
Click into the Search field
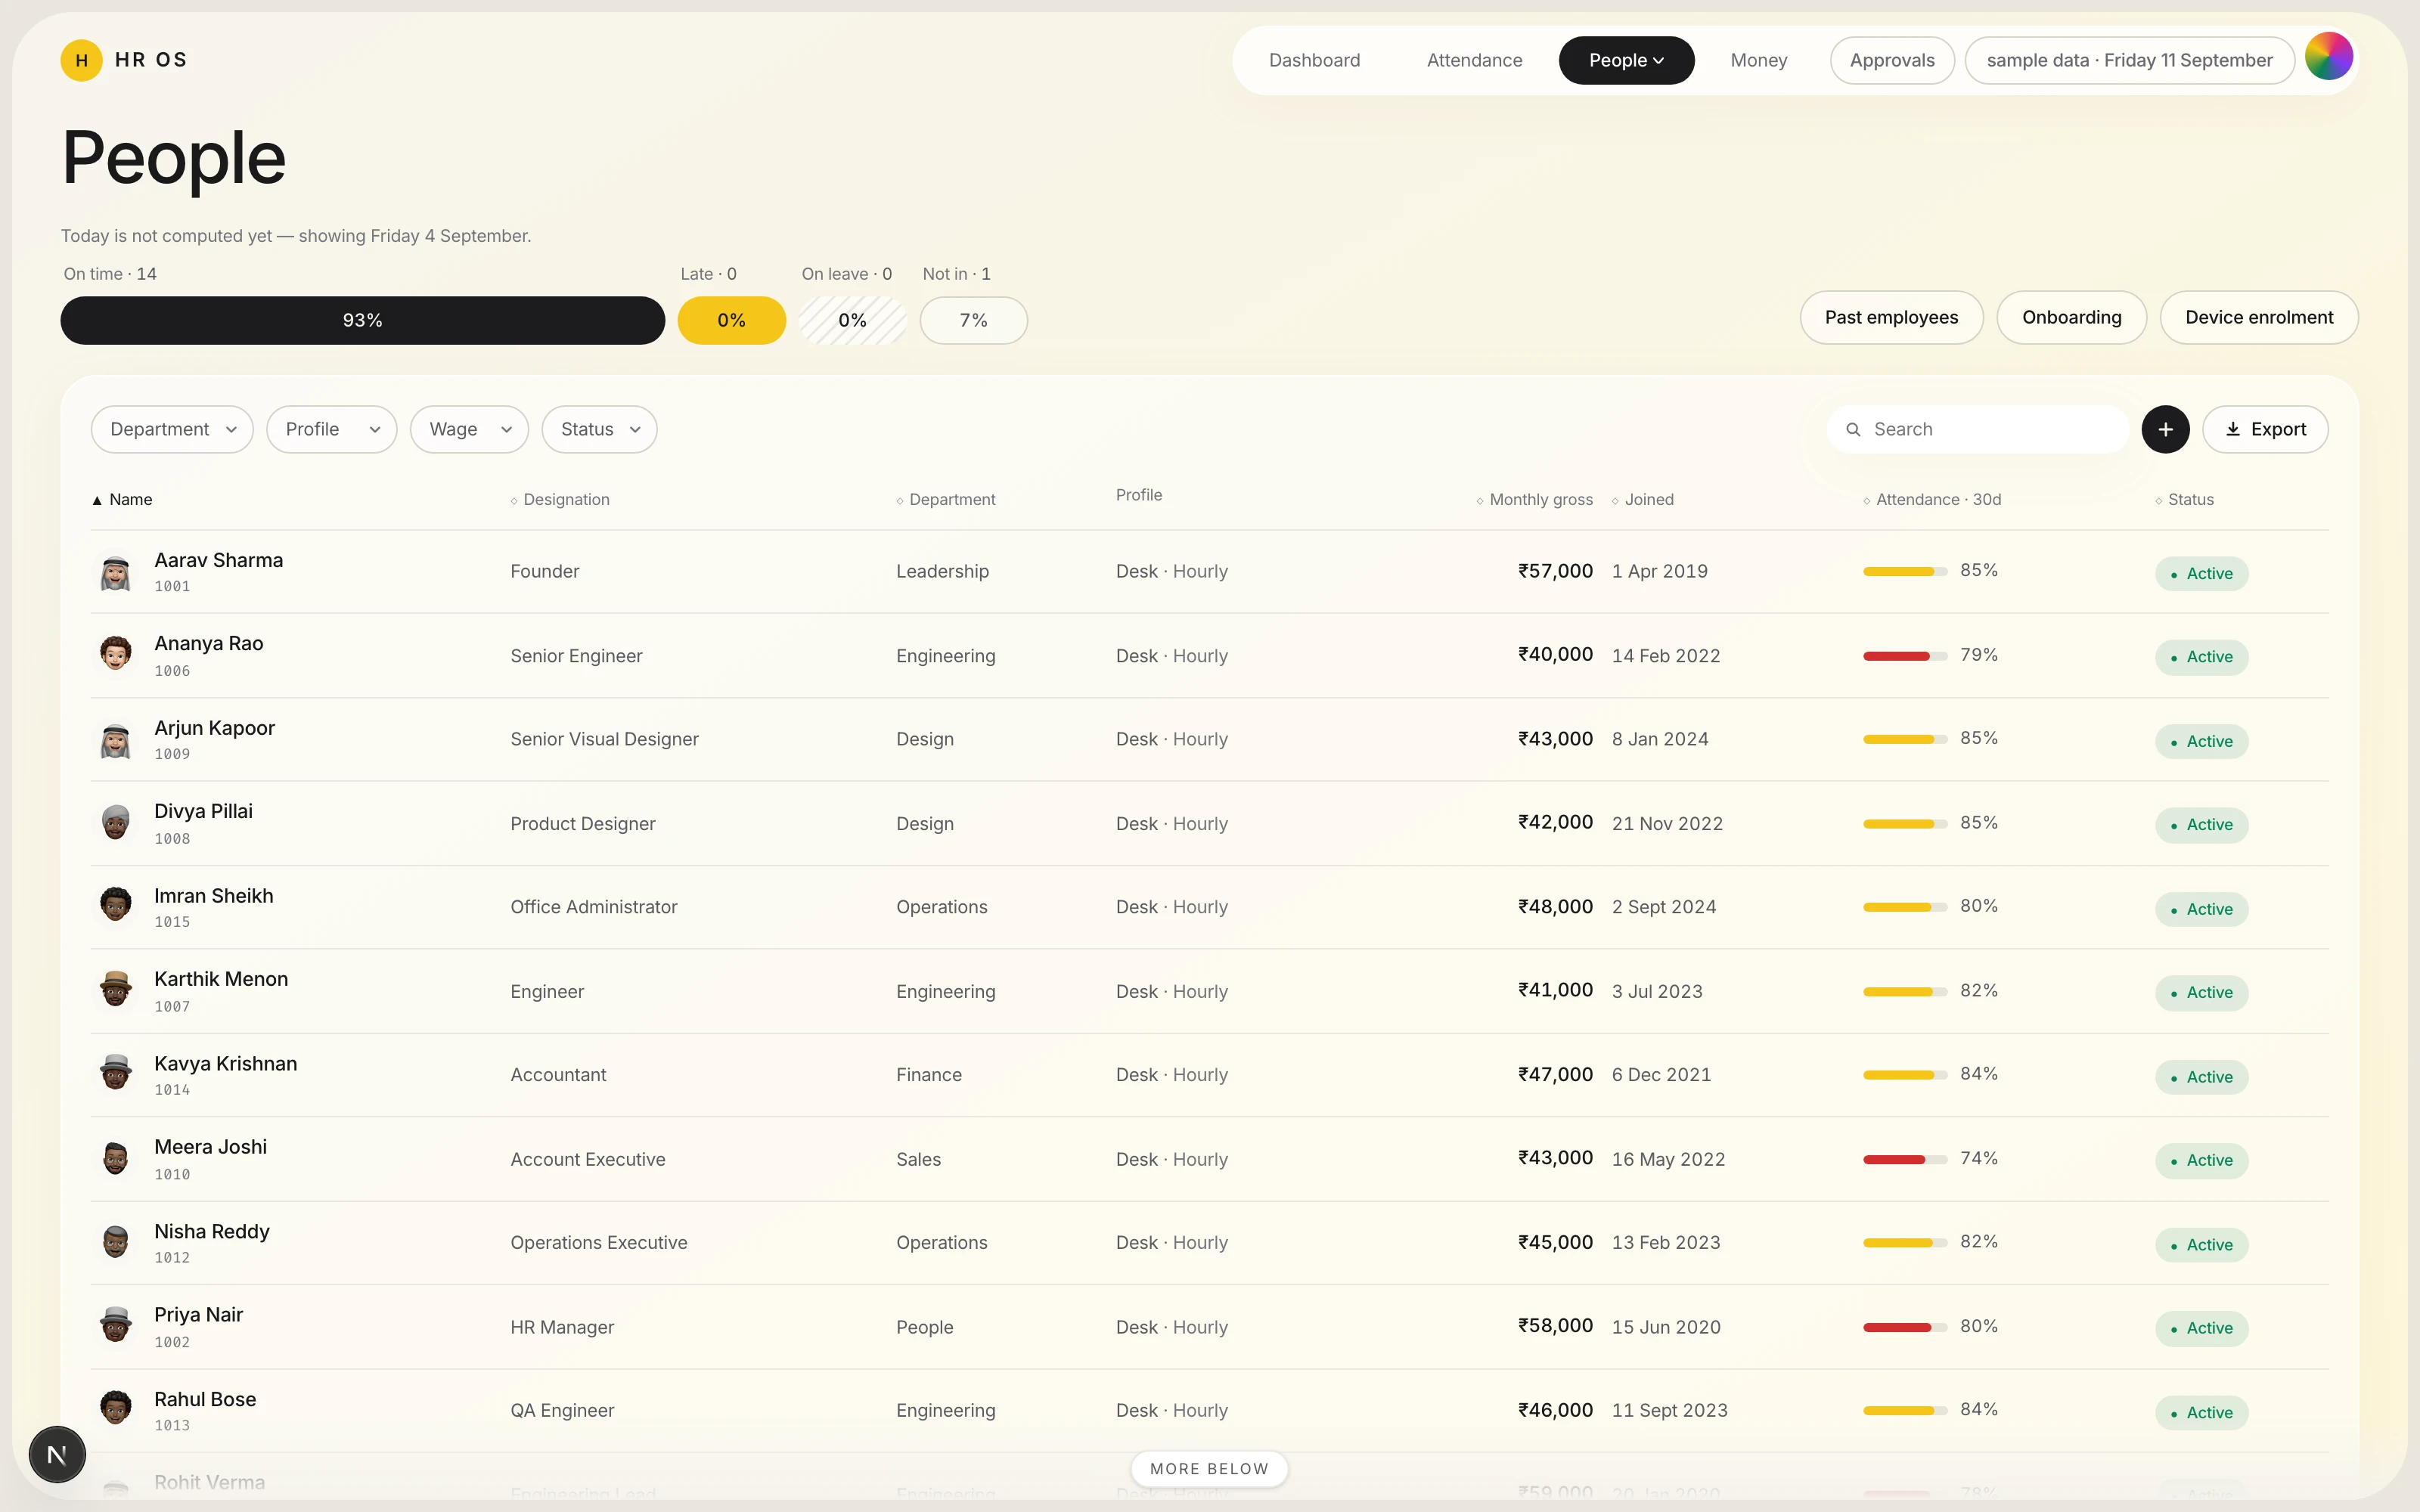coord(1978,429)
